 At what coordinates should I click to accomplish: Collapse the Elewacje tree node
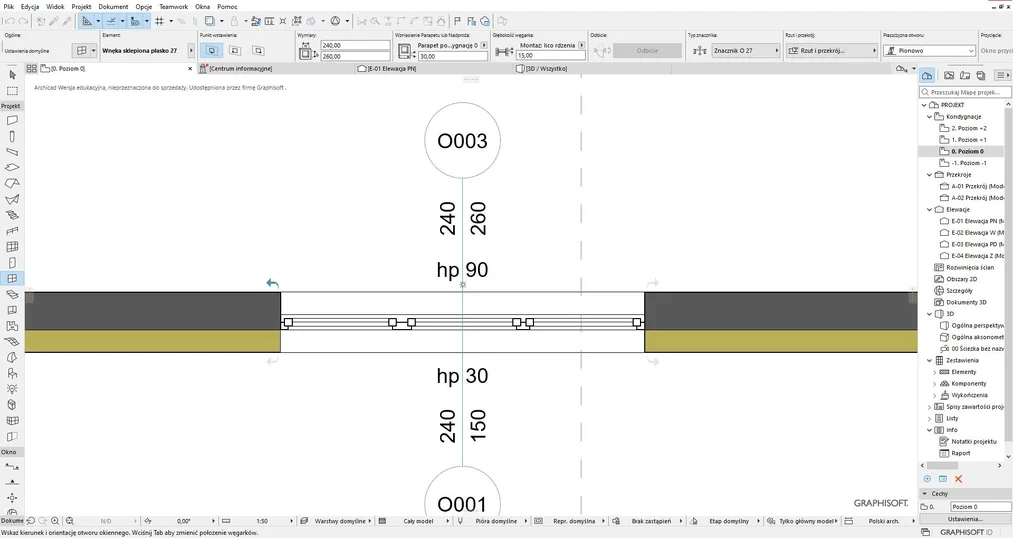coord(930,210)
